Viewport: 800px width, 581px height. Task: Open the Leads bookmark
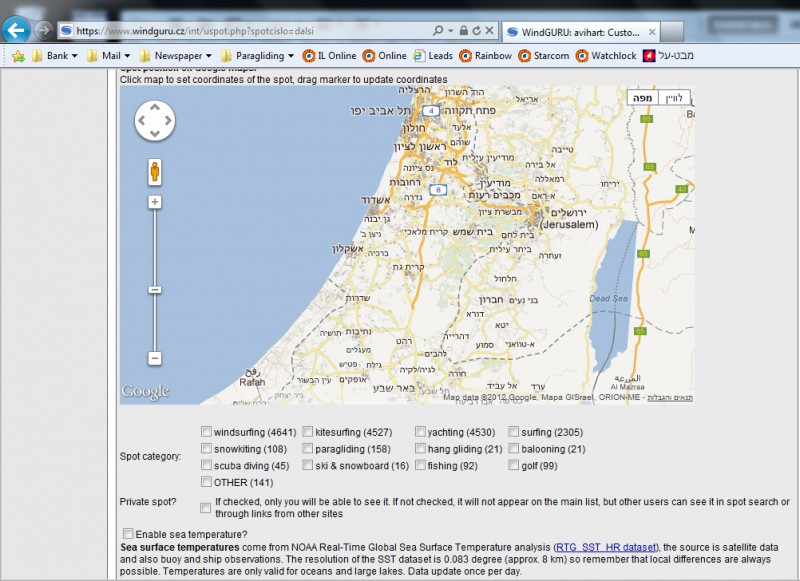tap(433, 56)
